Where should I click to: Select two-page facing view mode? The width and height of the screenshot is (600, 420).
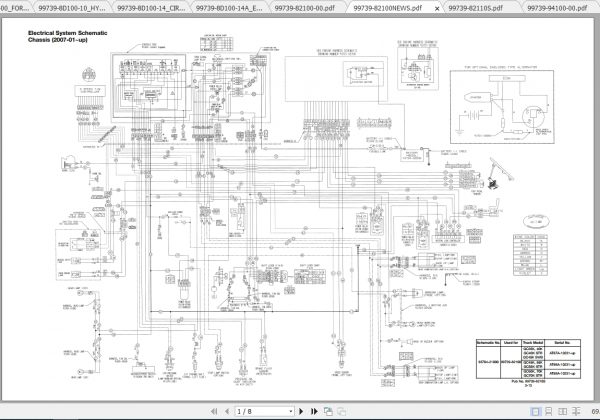tap(562, 412)
